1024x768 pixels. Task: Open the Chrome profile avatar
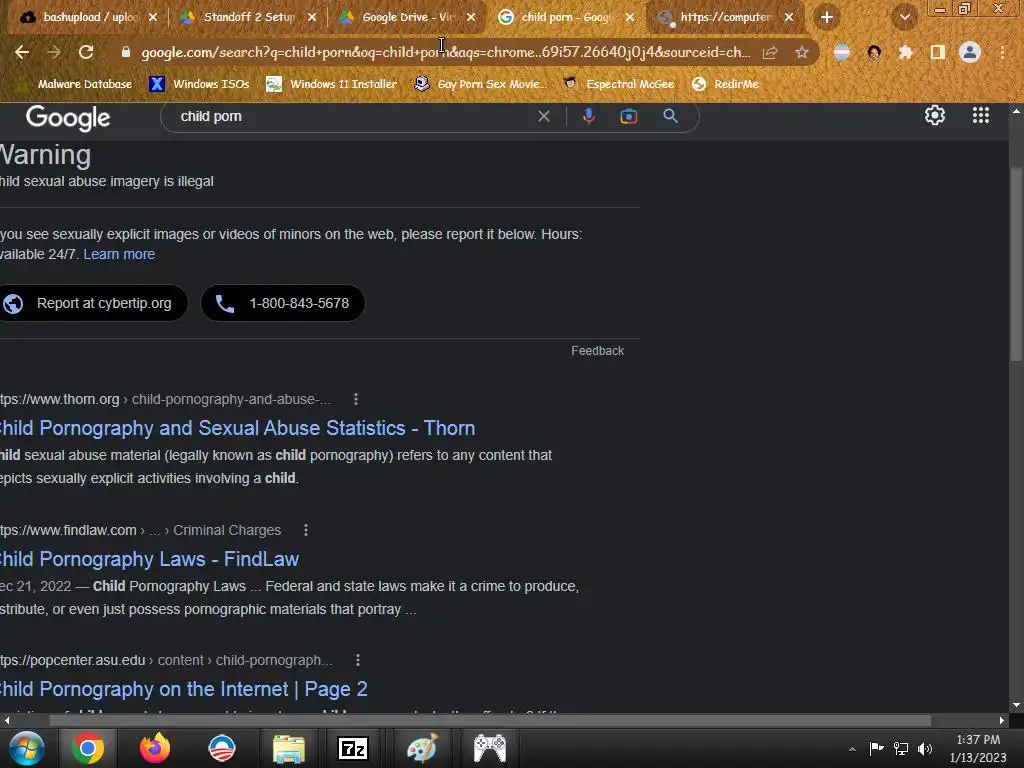pyautogui.click(x=970, y=52)
